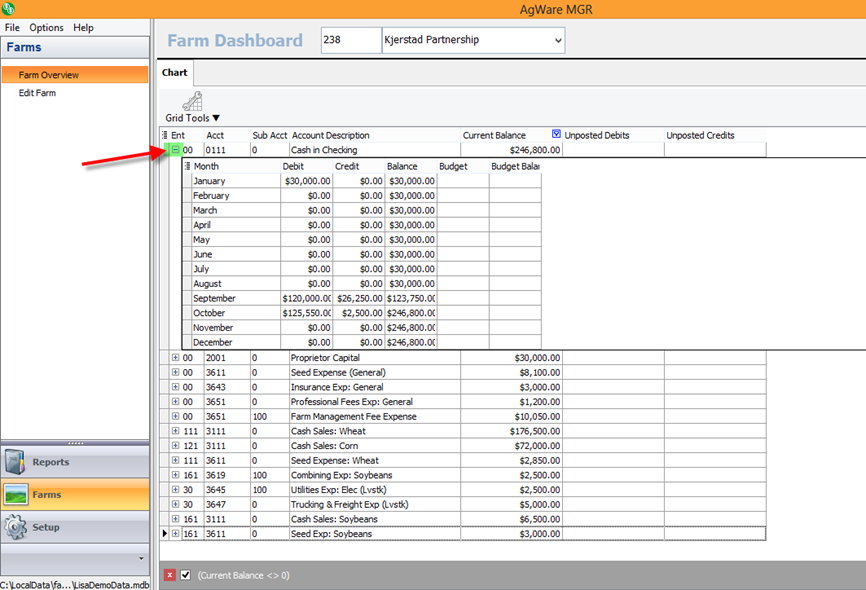Select Farm Overview in sidebar
866x590 pixels.
tap(48, 75)
